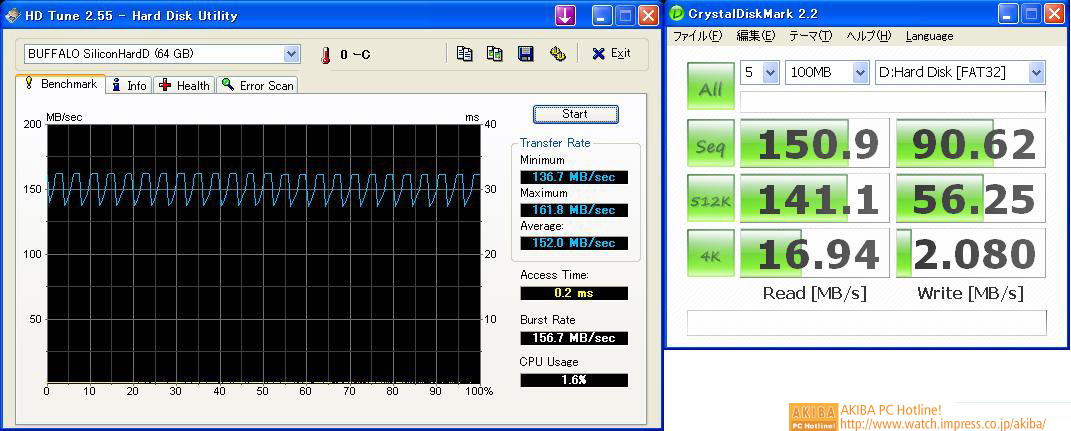Copy benchmark text to clipboard icon

tap(464, 54)
